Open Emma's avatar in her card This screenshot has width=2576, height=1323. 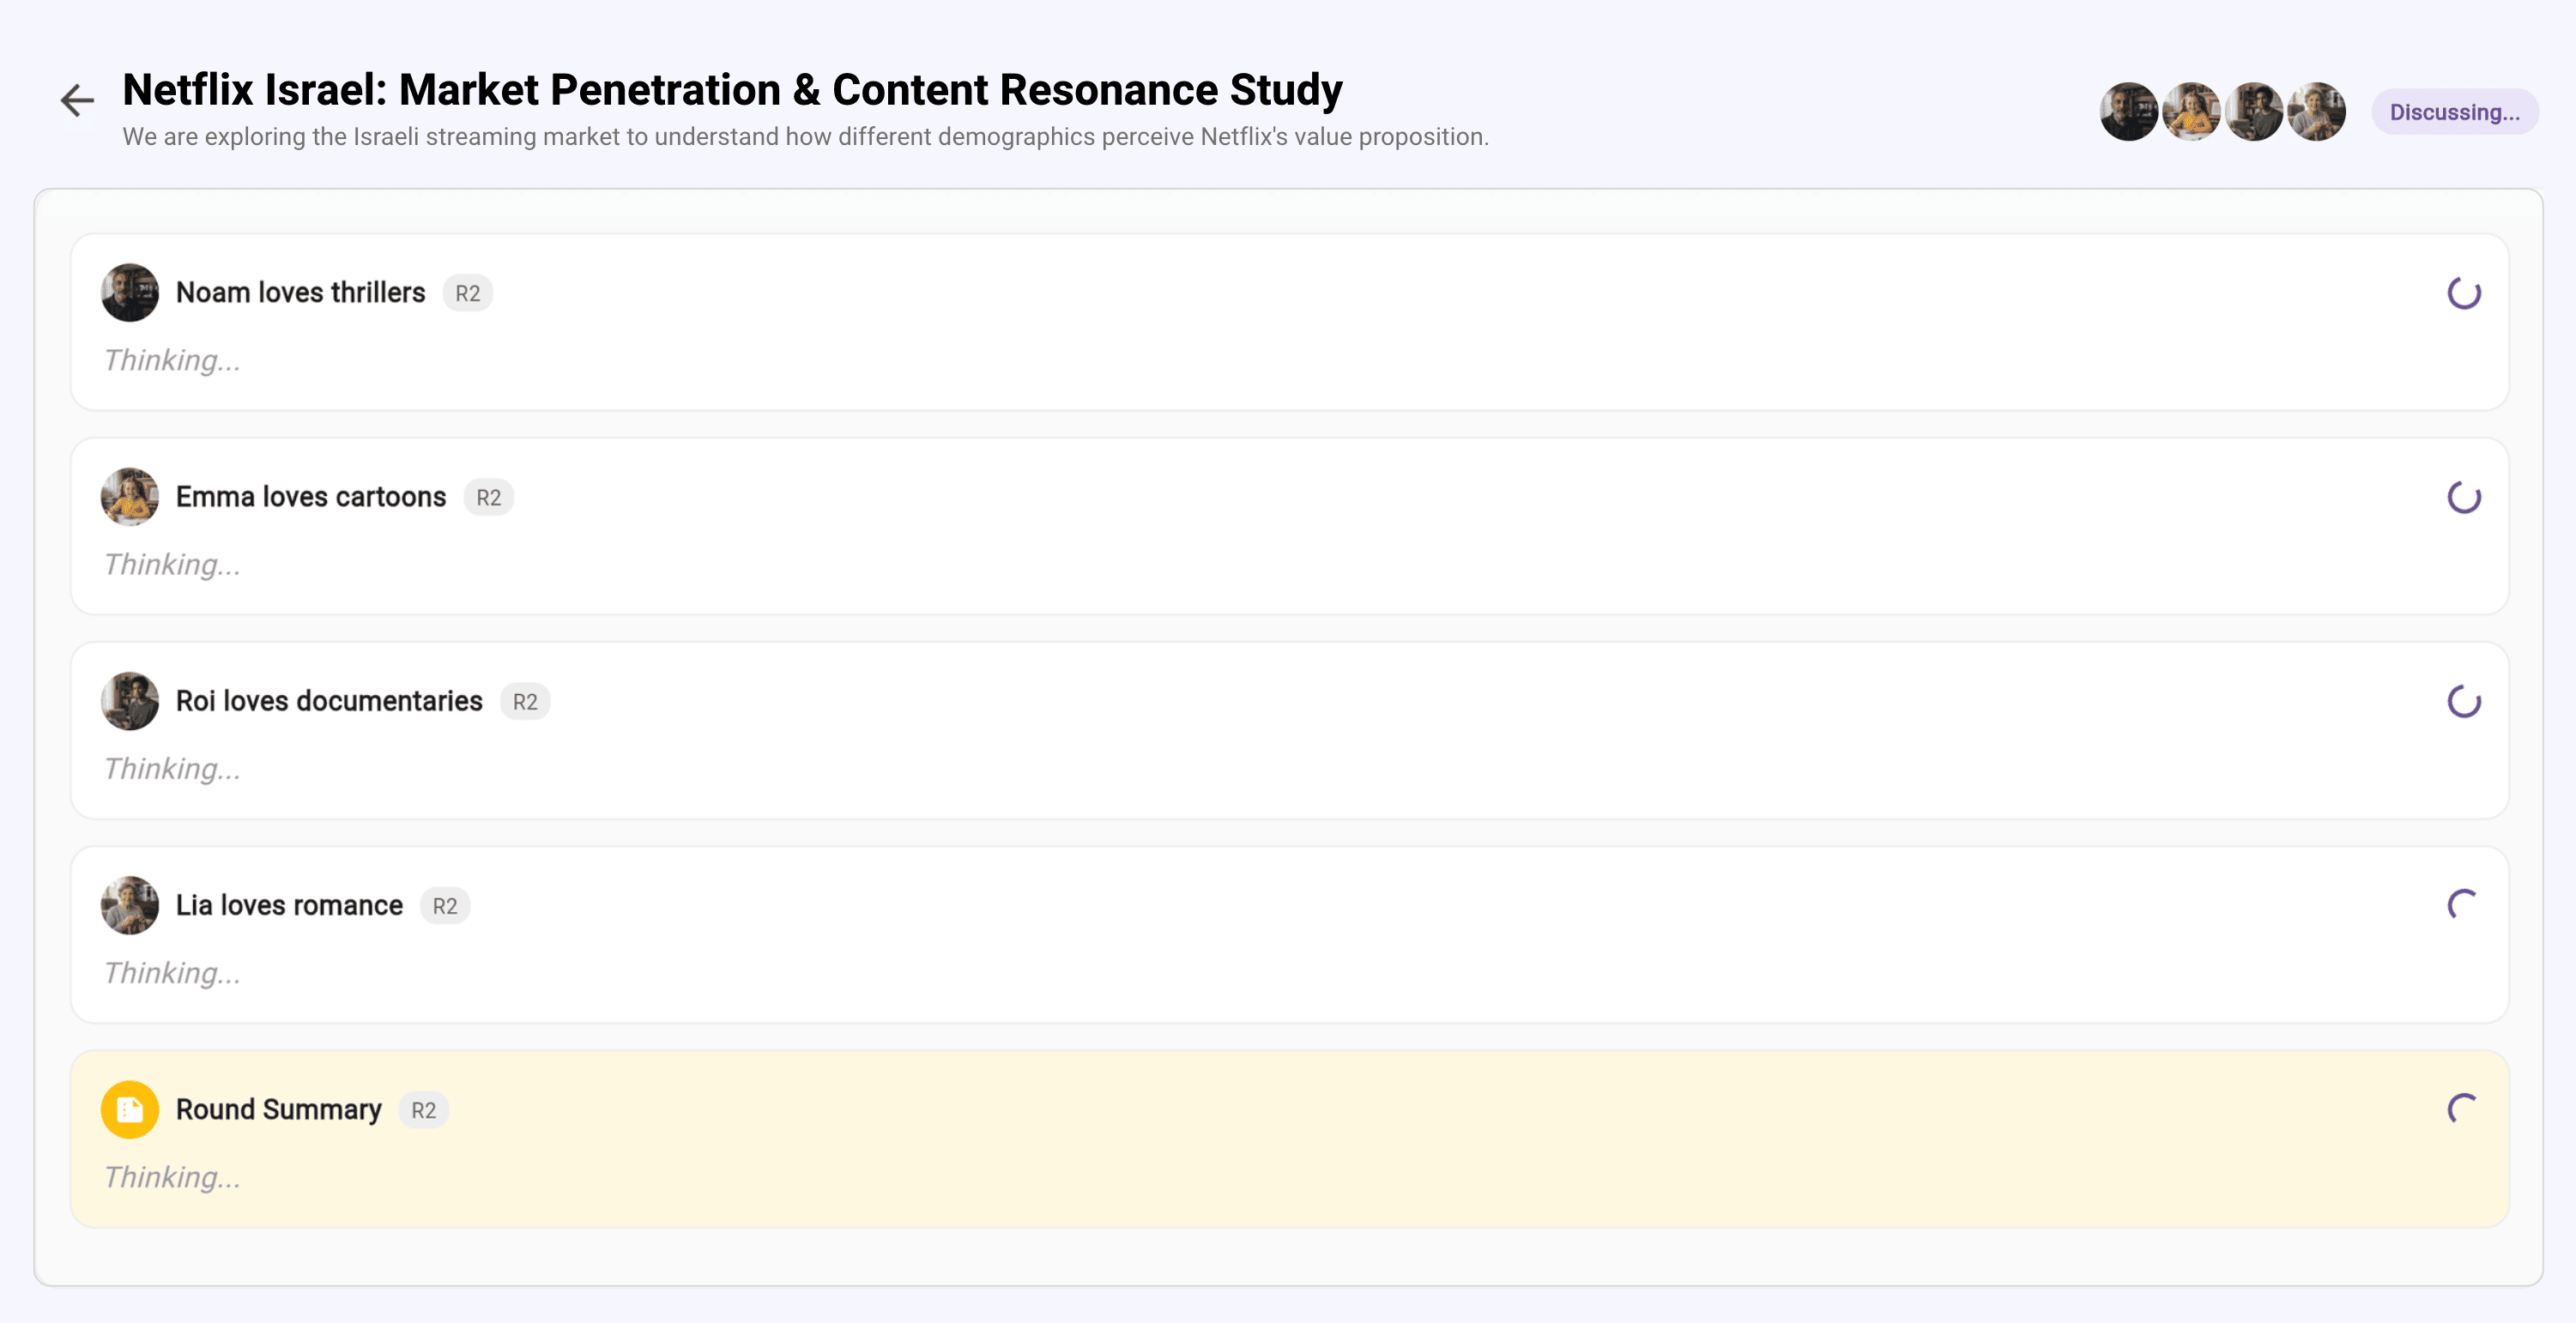pyautogui.click(x=130, y=497)
